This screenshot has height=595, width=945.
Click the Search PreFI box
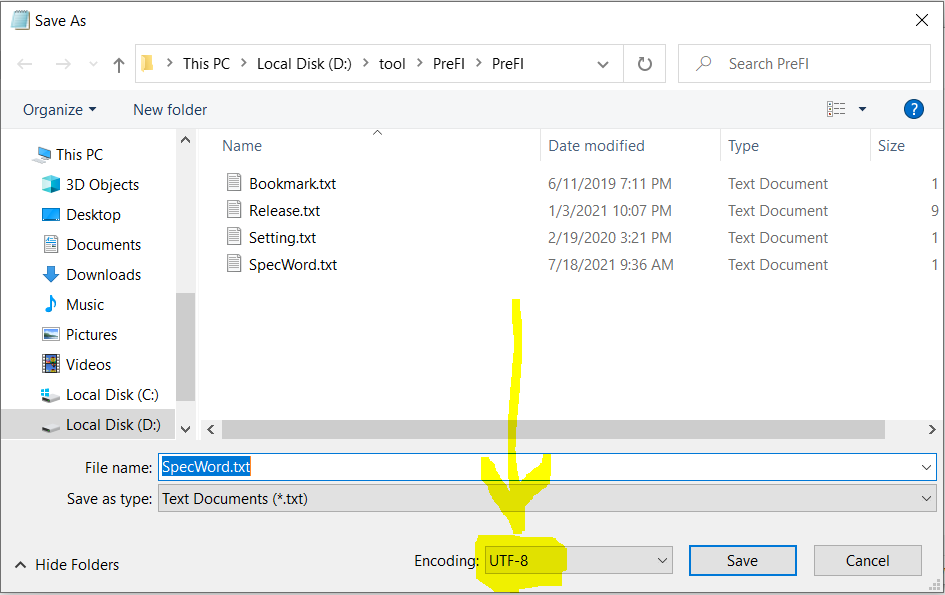(x=804, y=63)
